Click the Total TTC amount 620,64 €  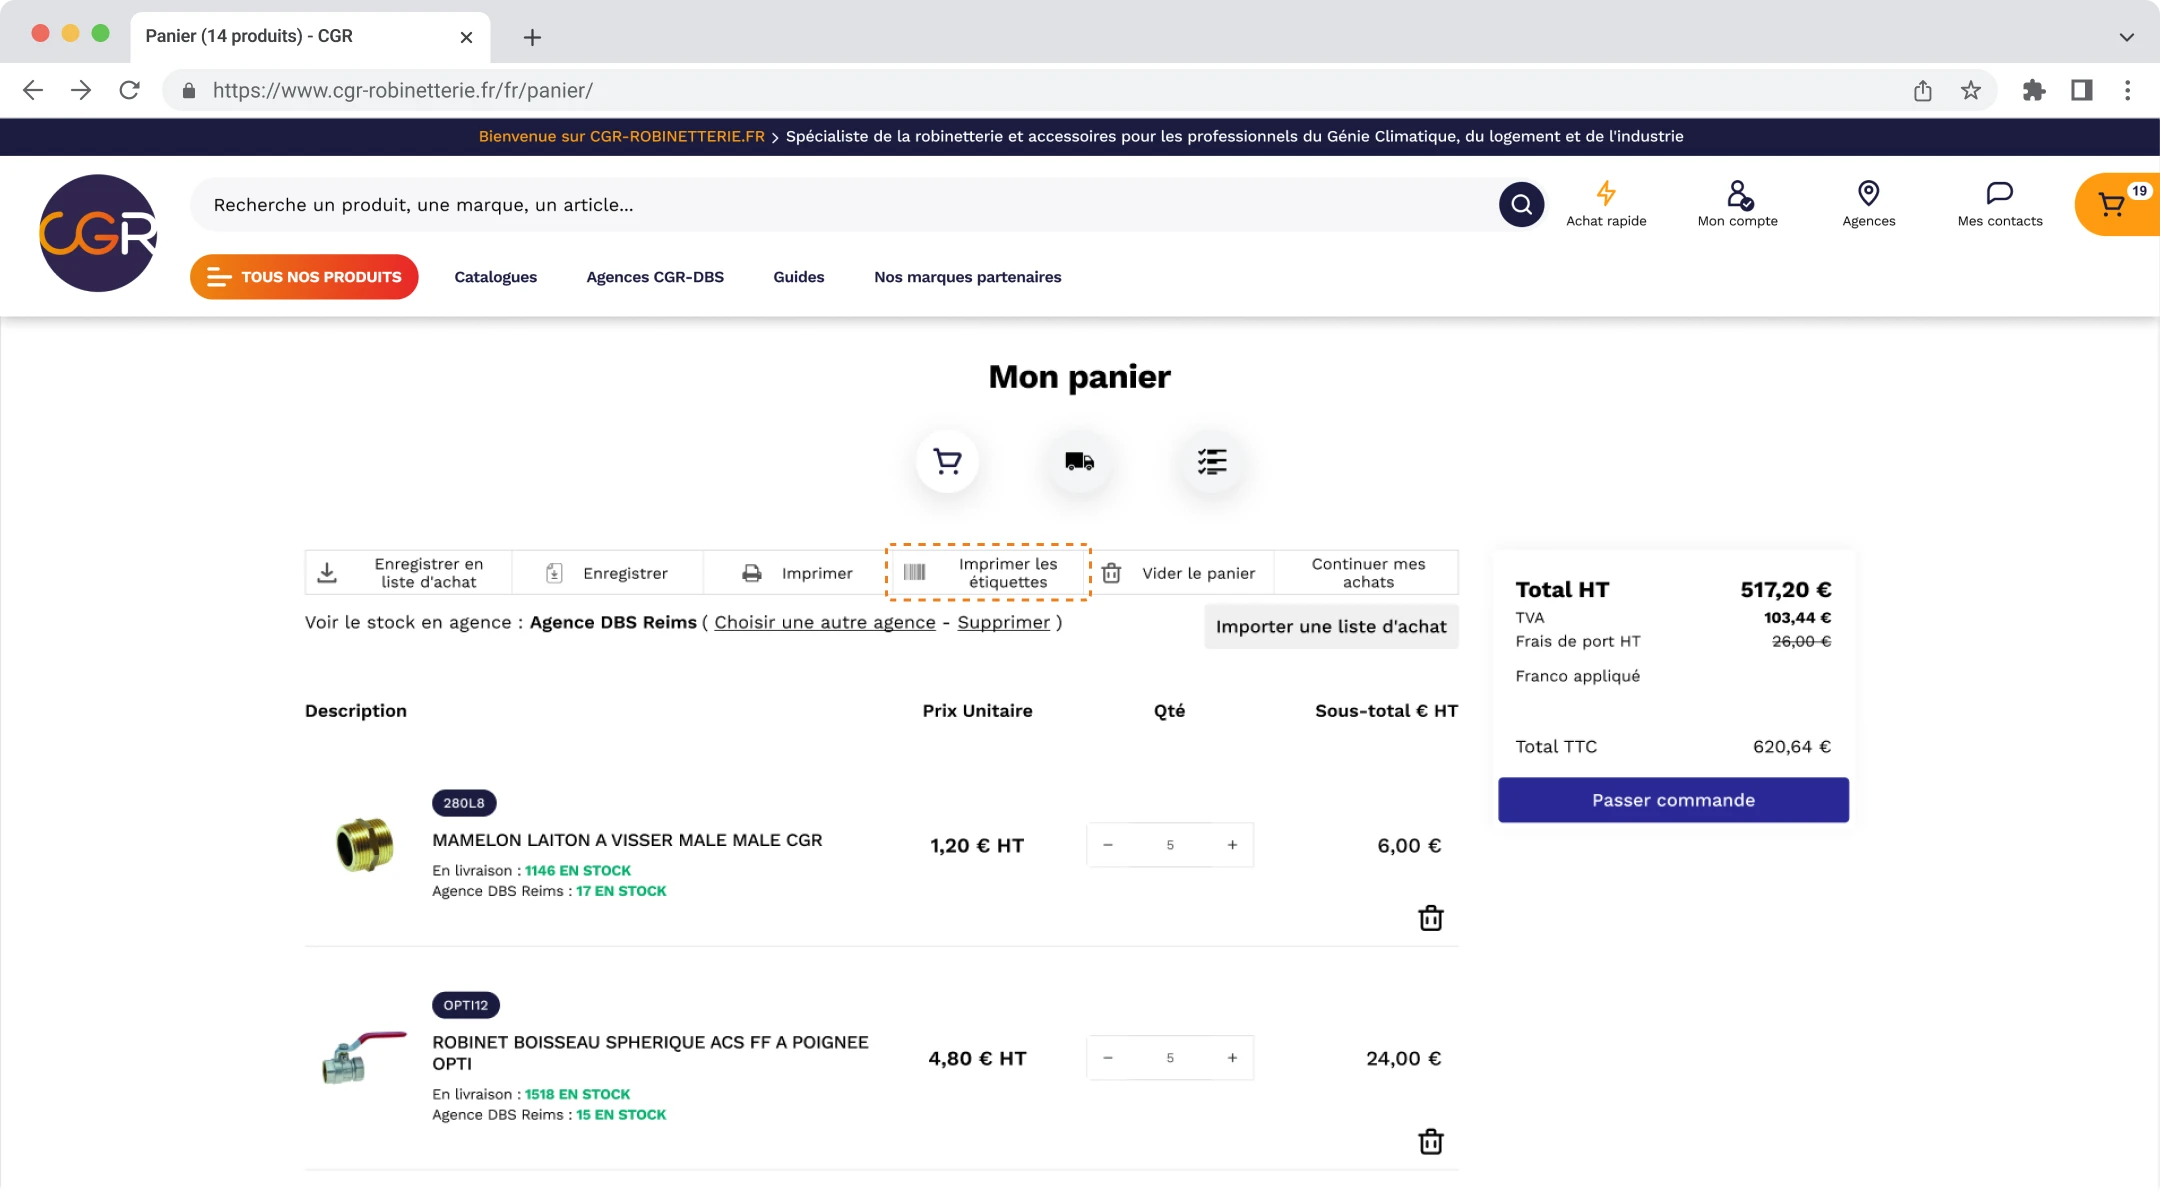[x=1792, y=746]
